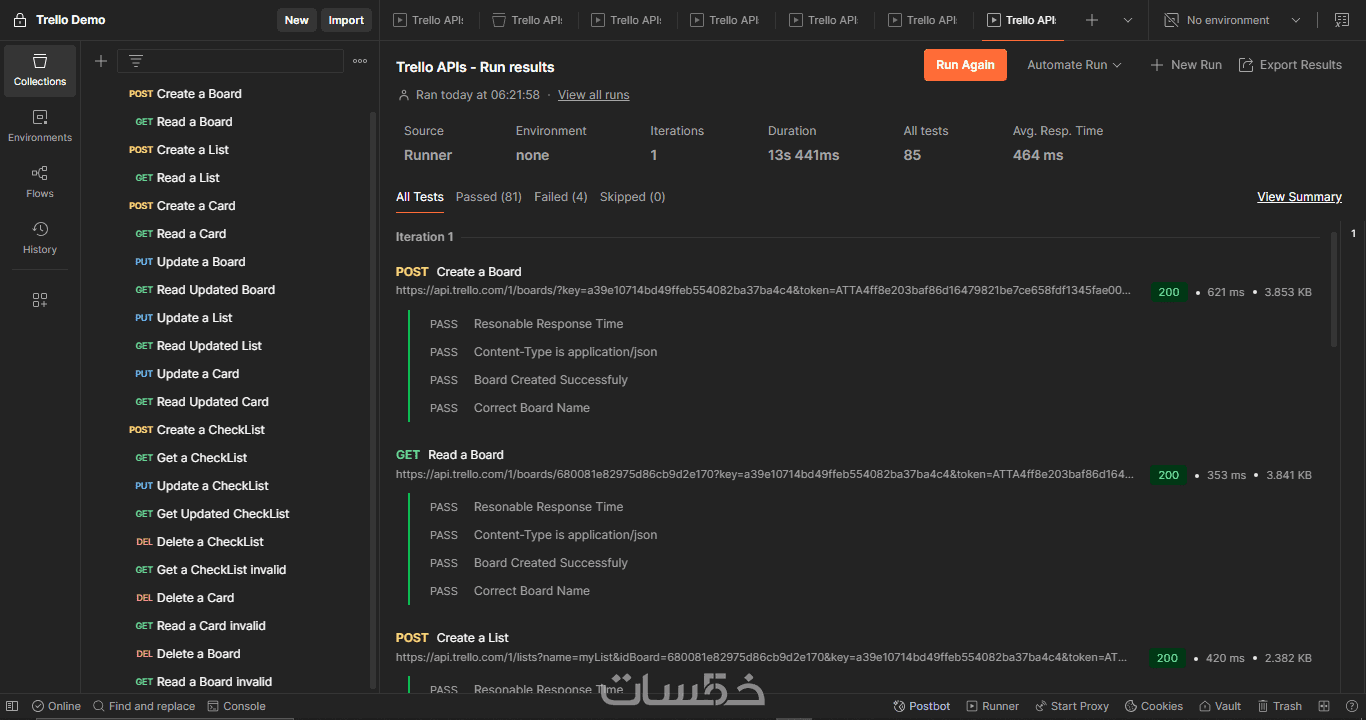
Task: Select the Delete a Board request
Action: pyautogui.click(x=198, y=654)
